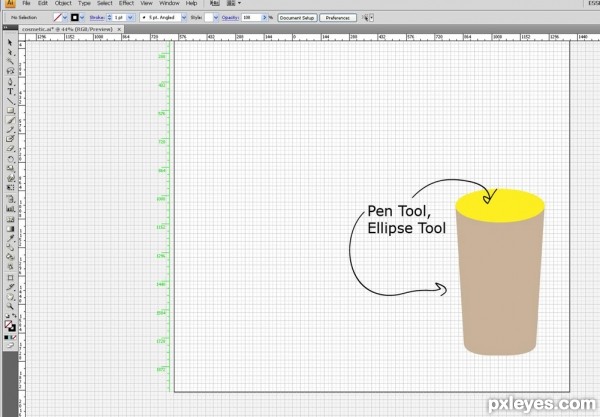Click the stroke weight 1 pt field

click(119, 18)
